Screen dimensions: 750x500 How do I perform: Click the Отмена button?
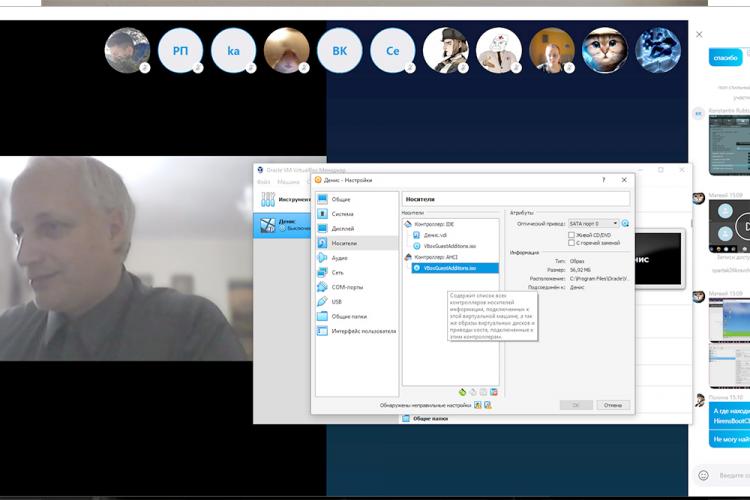(613, 405)
